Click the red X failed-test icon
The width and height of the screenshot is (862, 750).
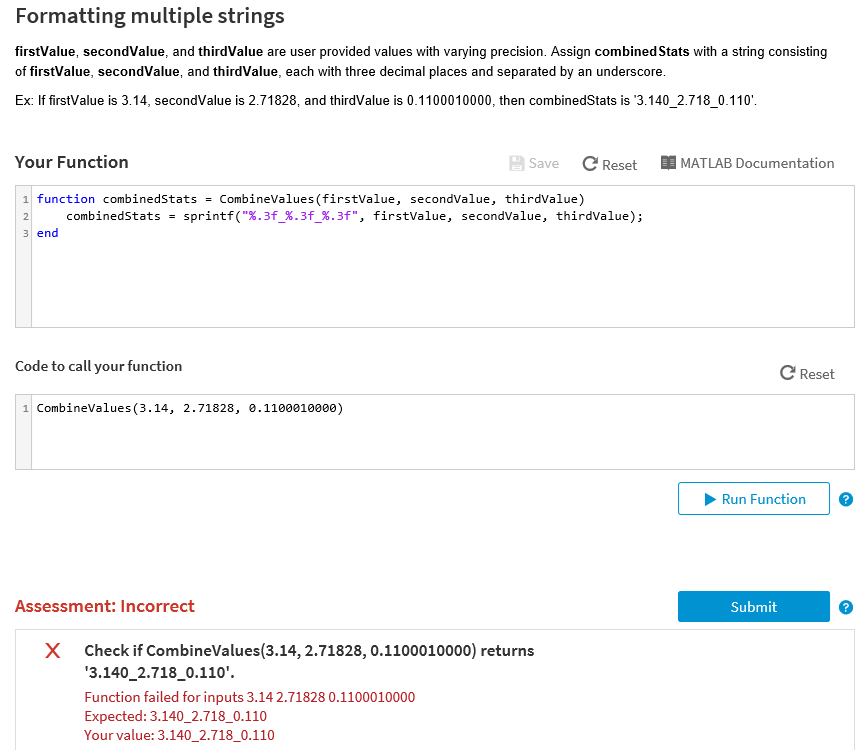(x=52, y=651)
